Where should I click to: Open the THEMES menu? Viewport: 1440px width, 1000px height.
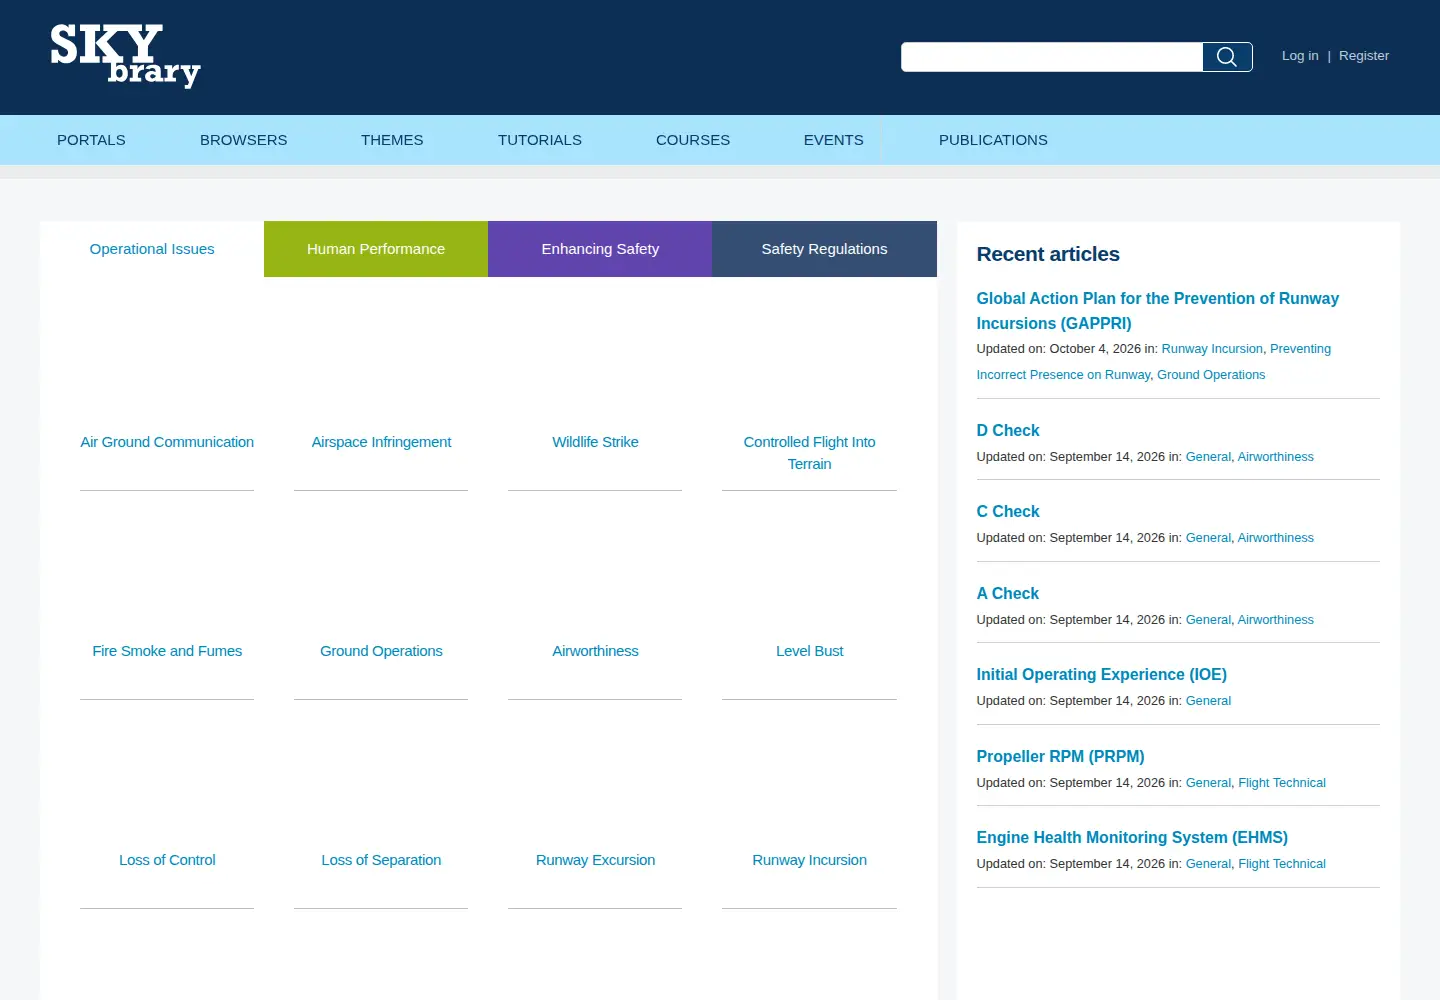click(392, 140)
